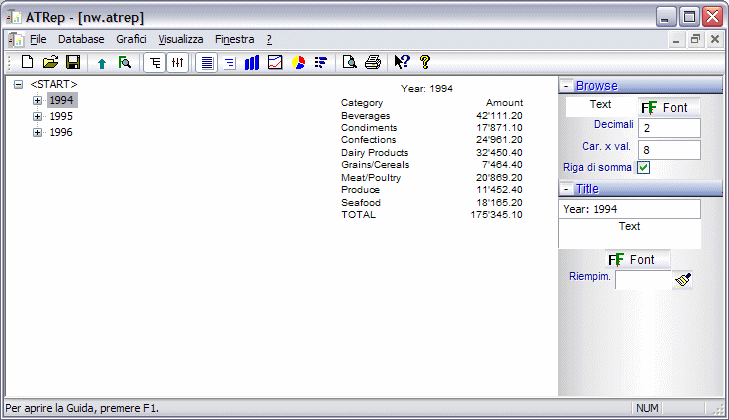The width and height of the screenshot is (729, 420).
Task: Click the Riempim. fill color field
Action: (x=643, y=280)
